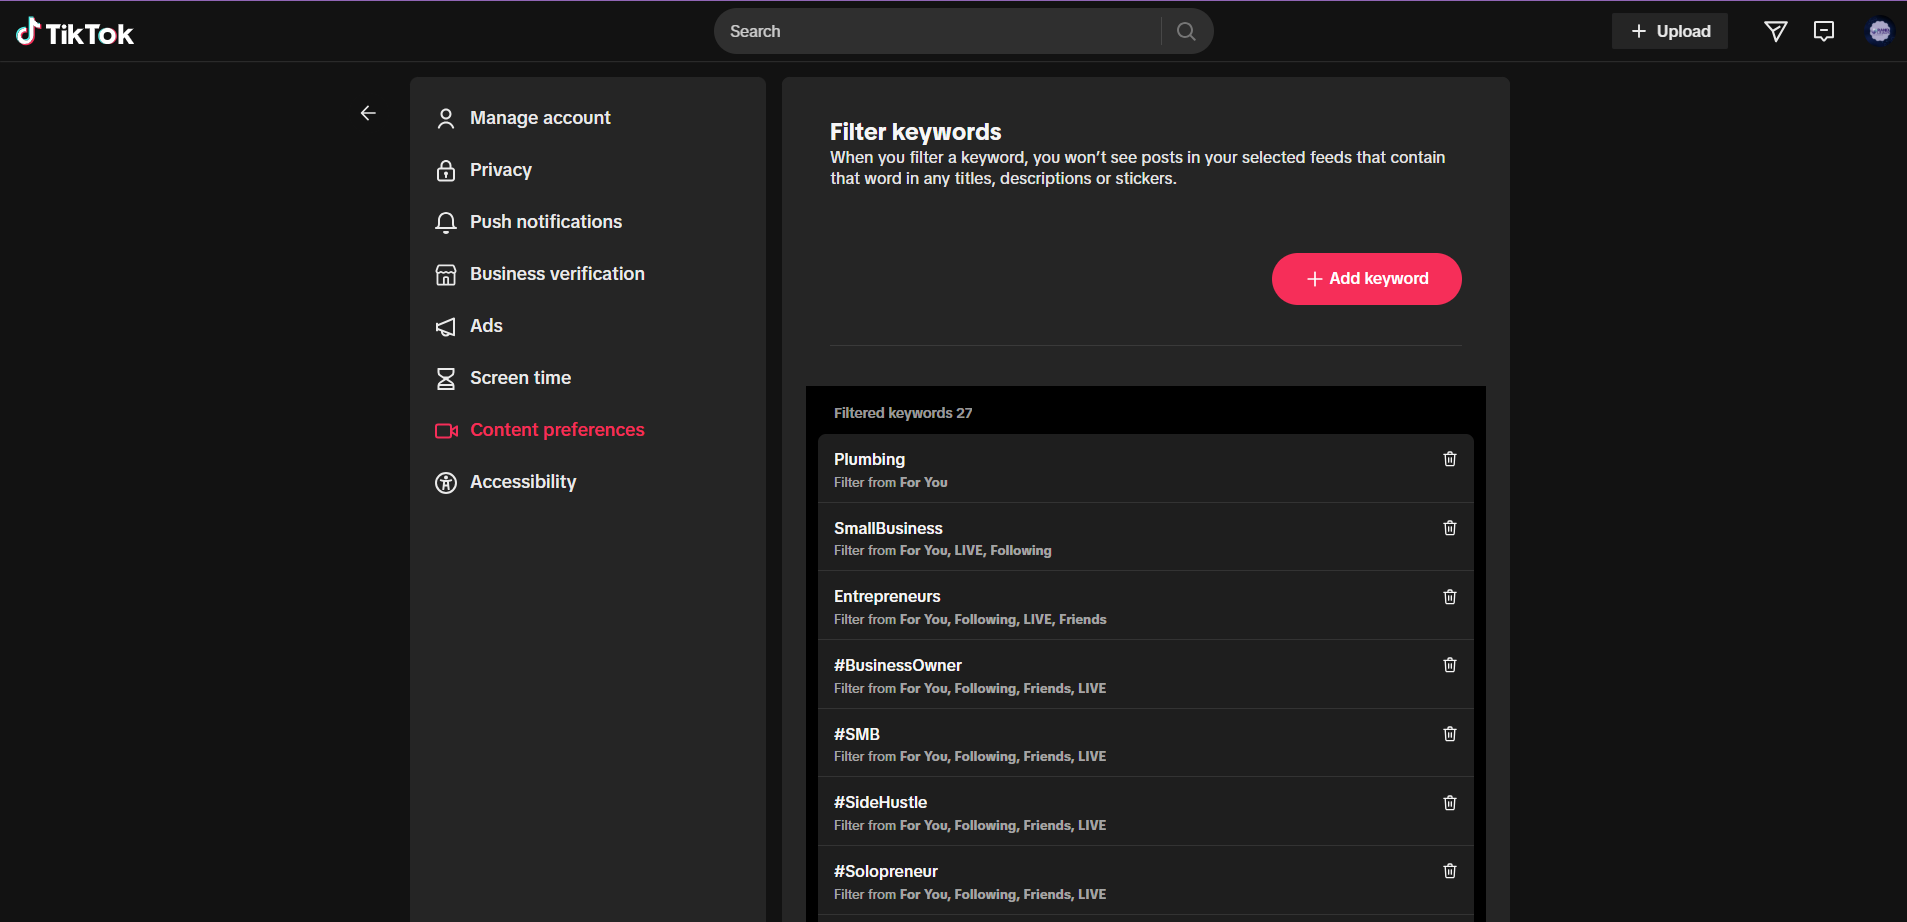Delete the Plumbing keyword

(1450, 459)
